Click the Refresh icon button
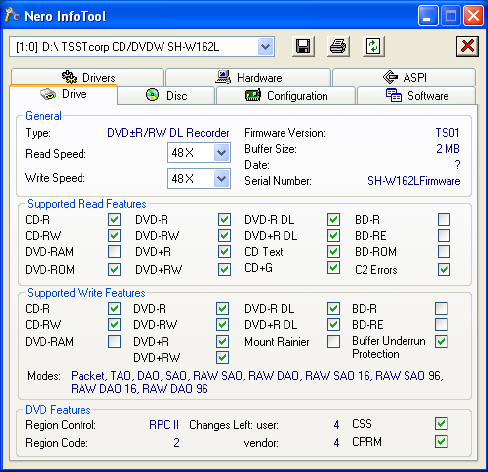Screen dimensions: 488x472 click(373, 46)
